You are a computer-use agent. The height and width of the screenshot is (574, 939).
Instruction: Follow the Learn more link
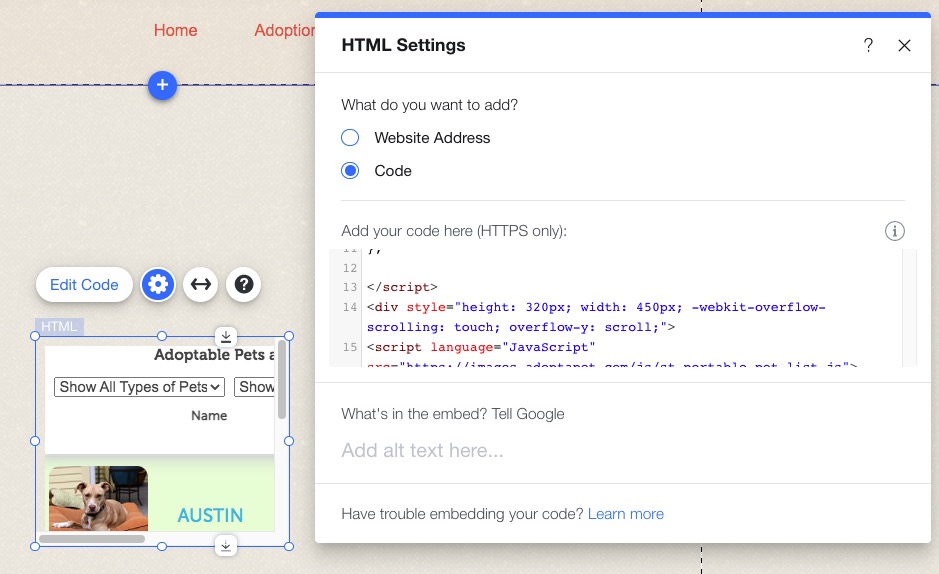pos(625,514)
